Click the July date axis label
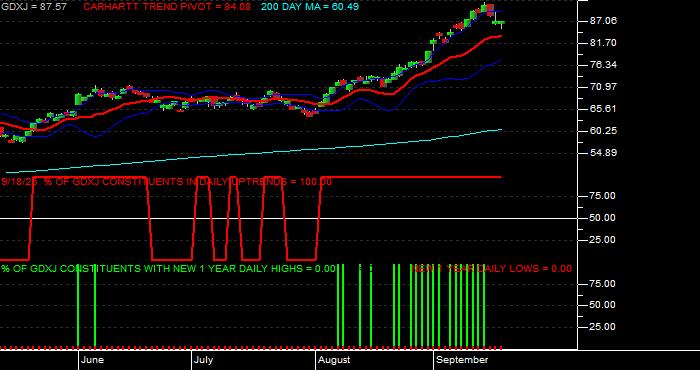The image size is (700, 370). pyautogui.click(x=204, y=360)
